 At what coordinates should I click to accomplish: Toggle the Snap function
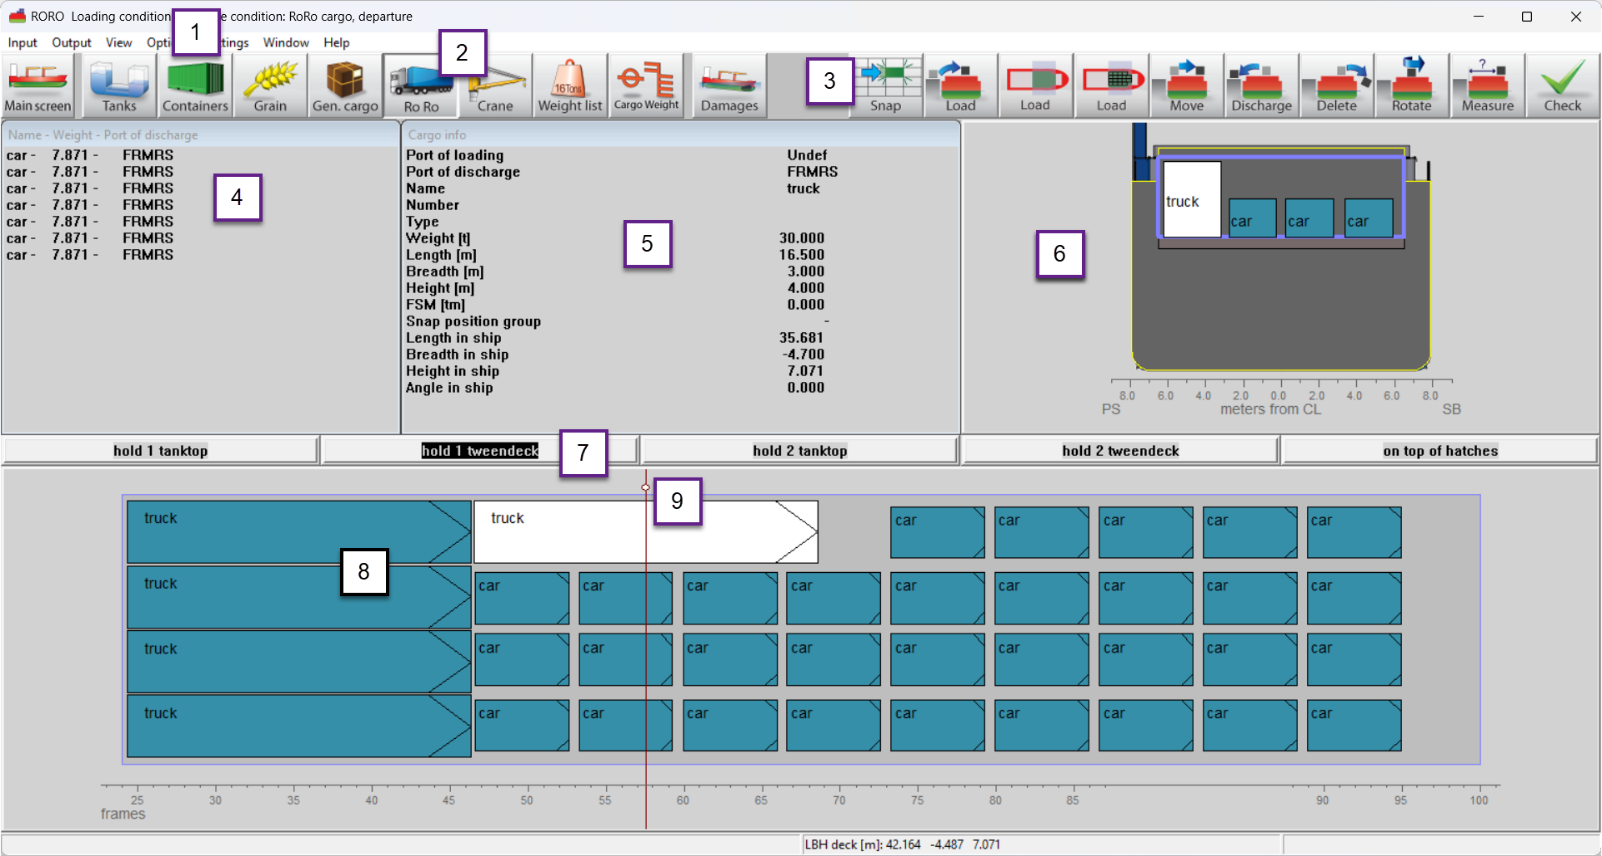pyautogui.click(x=886, y=86)
